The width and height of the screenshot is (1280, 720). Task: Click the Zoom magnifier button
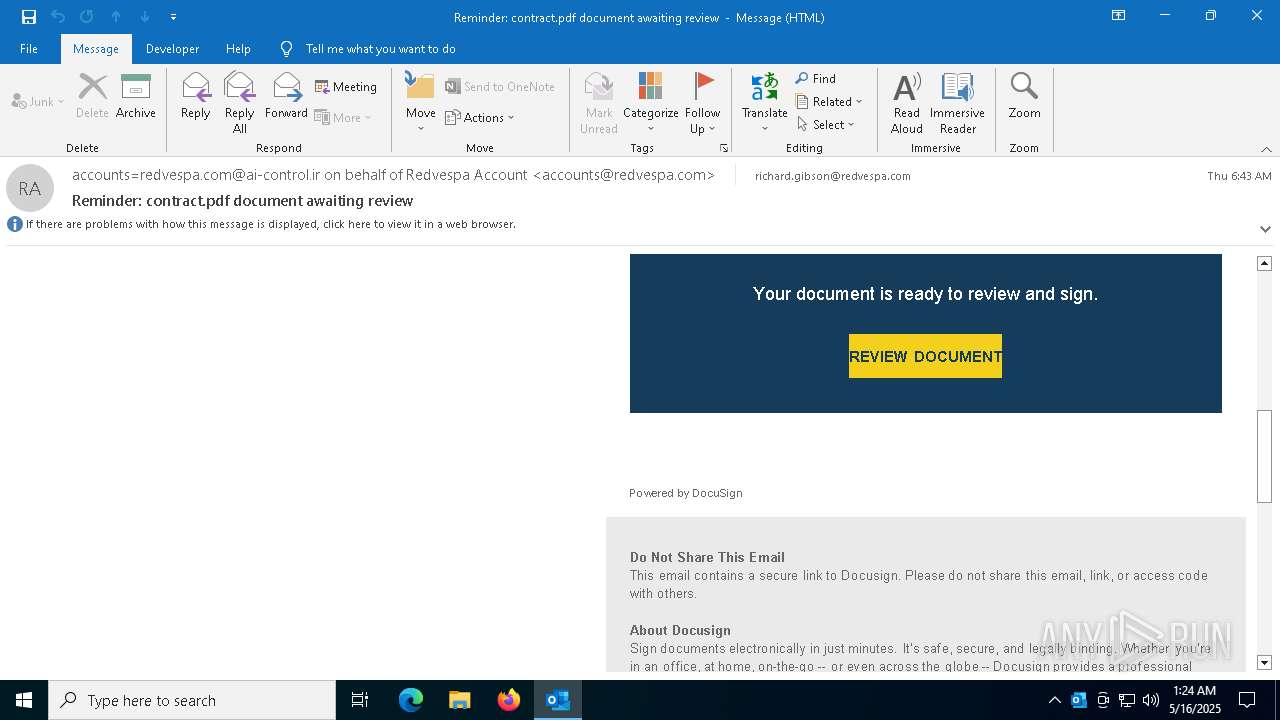coord(1025,96)
